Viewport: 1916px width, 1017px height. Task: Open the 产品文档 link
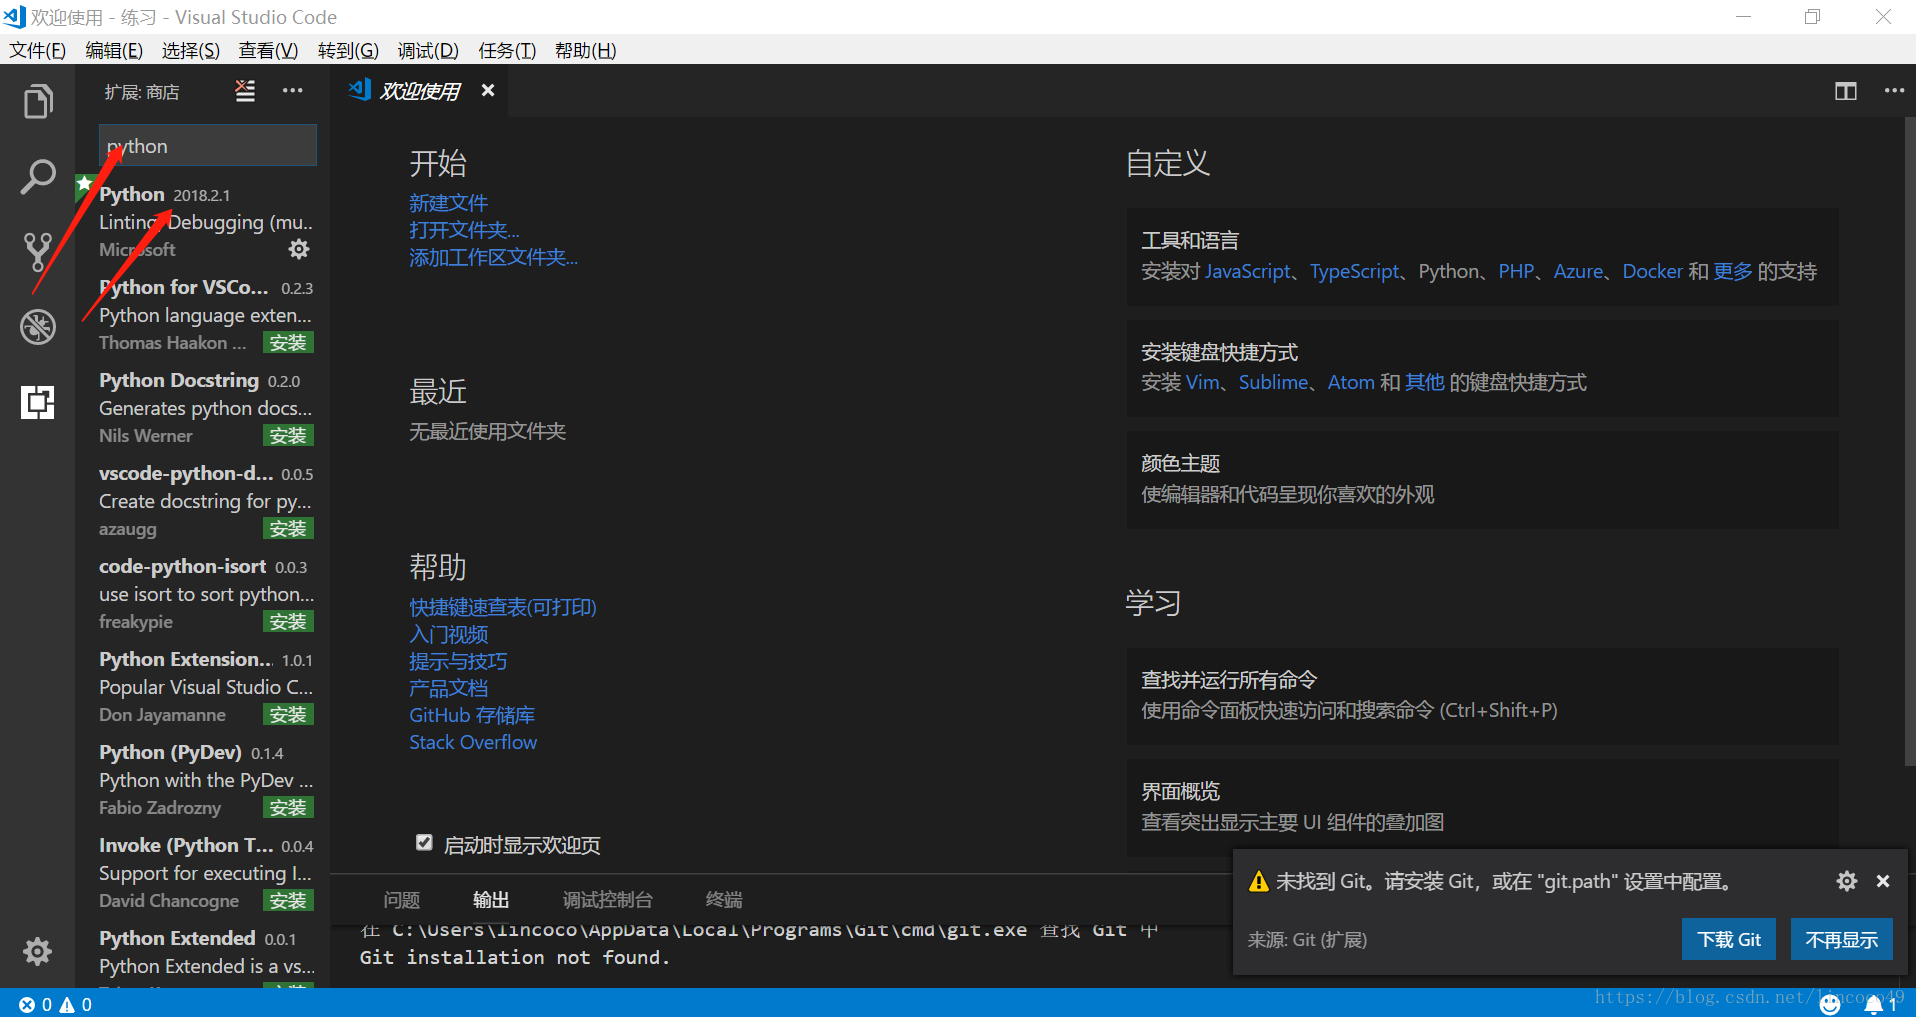pyautogui.click(x=448, y=688)
